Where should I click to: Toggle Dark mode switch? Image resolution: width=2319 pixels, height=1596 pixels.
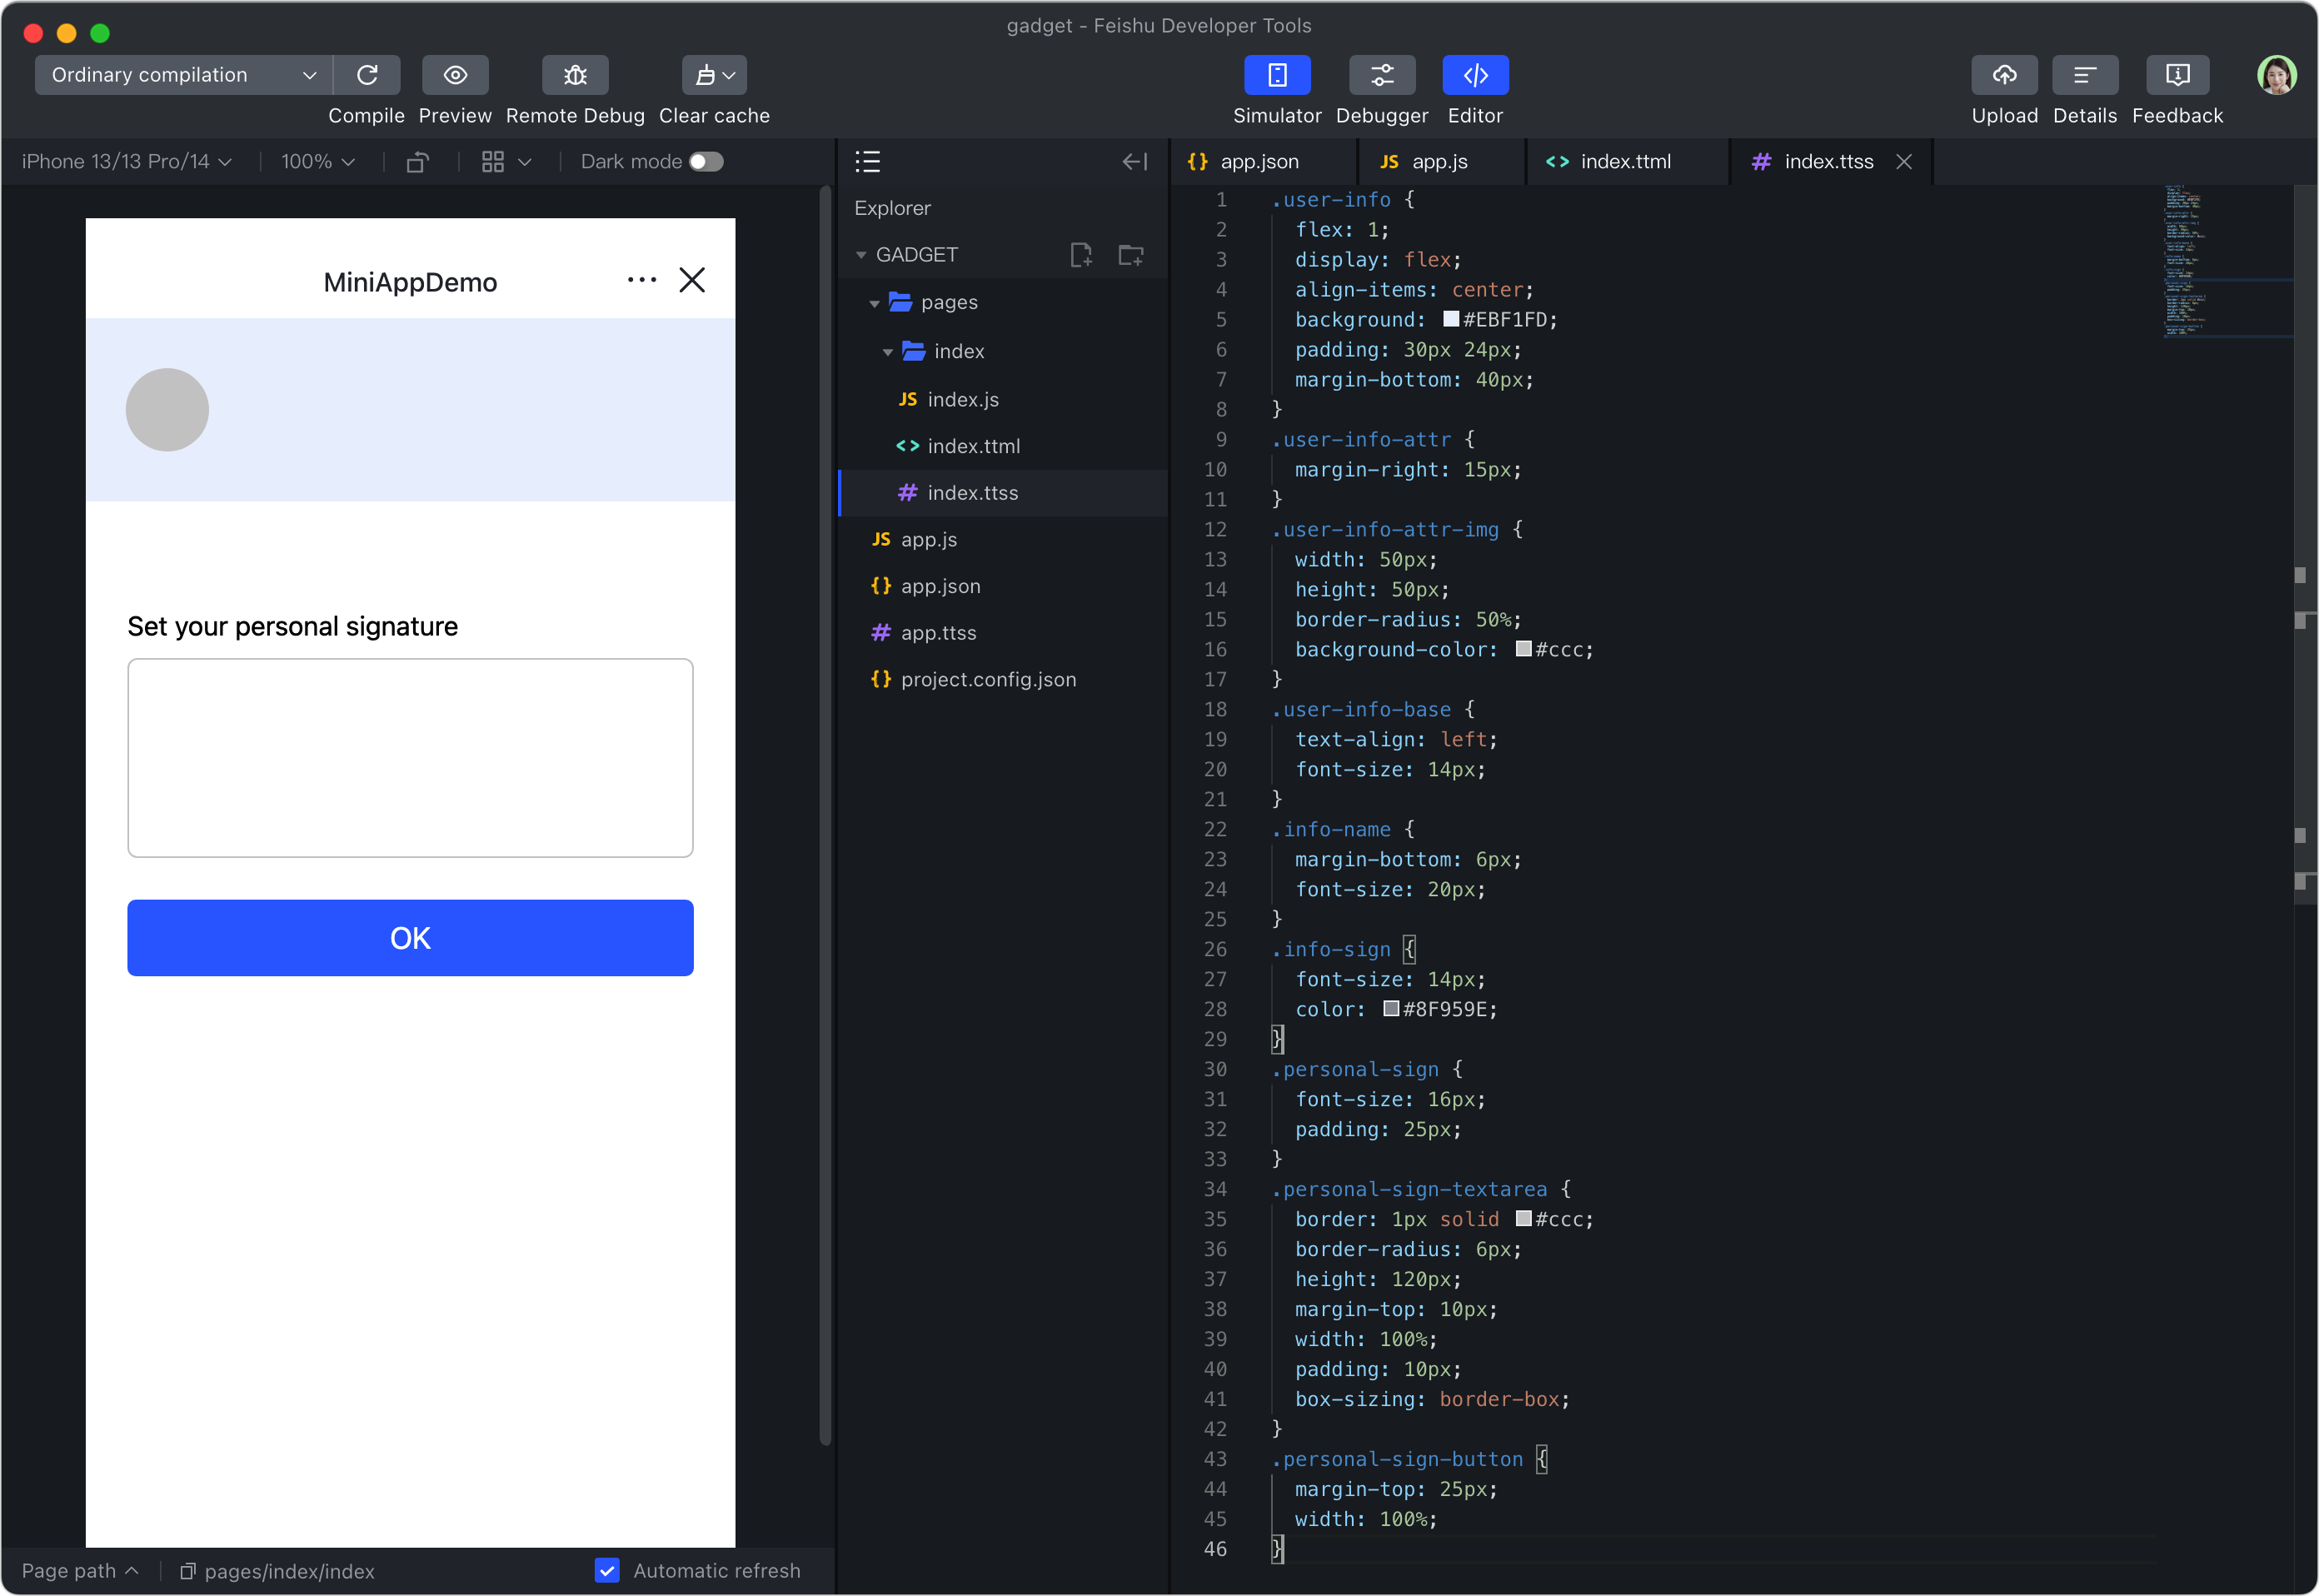706,162
